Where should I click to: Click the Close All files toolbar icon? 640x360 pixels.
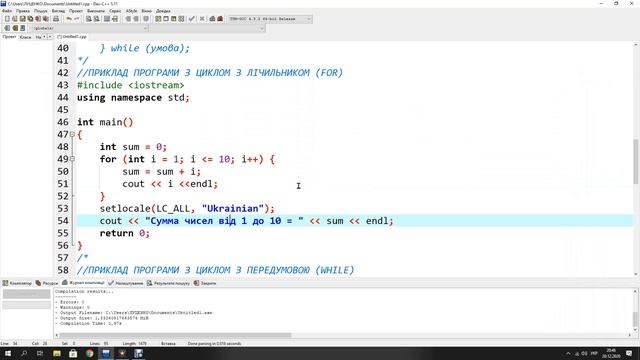46,19
